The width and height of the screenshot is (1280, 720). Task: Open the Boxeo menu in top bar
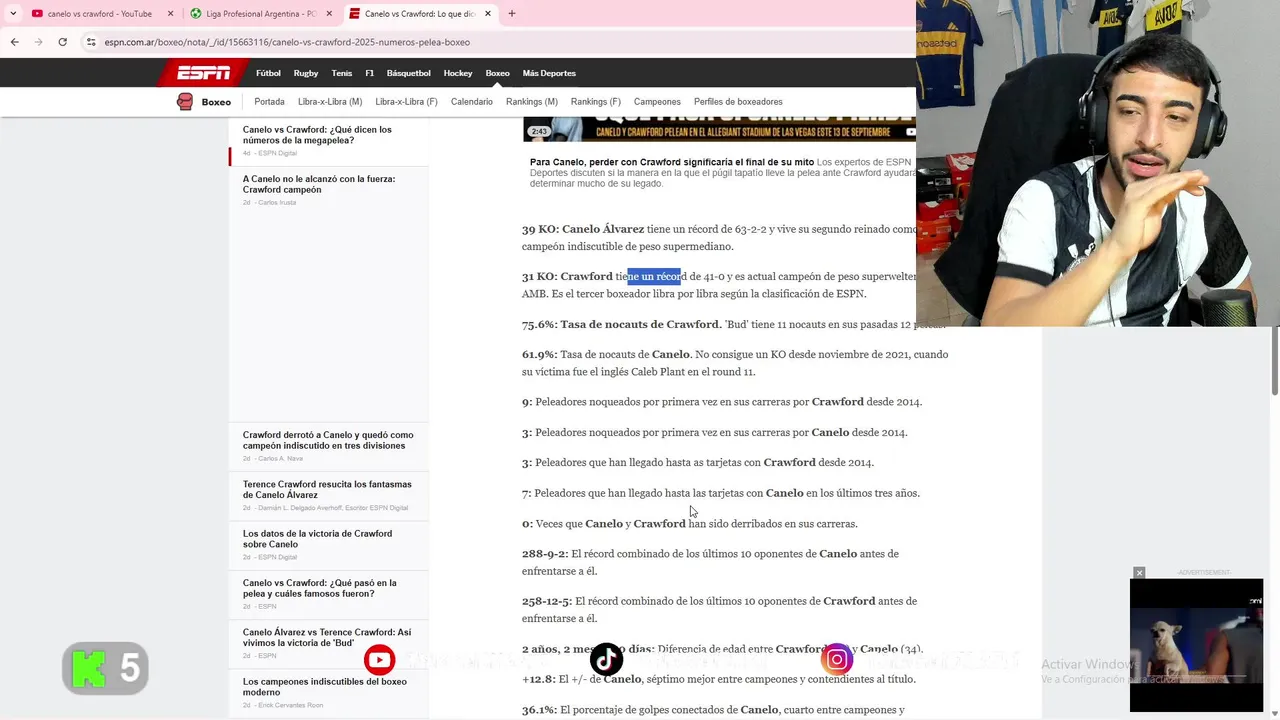497,73
